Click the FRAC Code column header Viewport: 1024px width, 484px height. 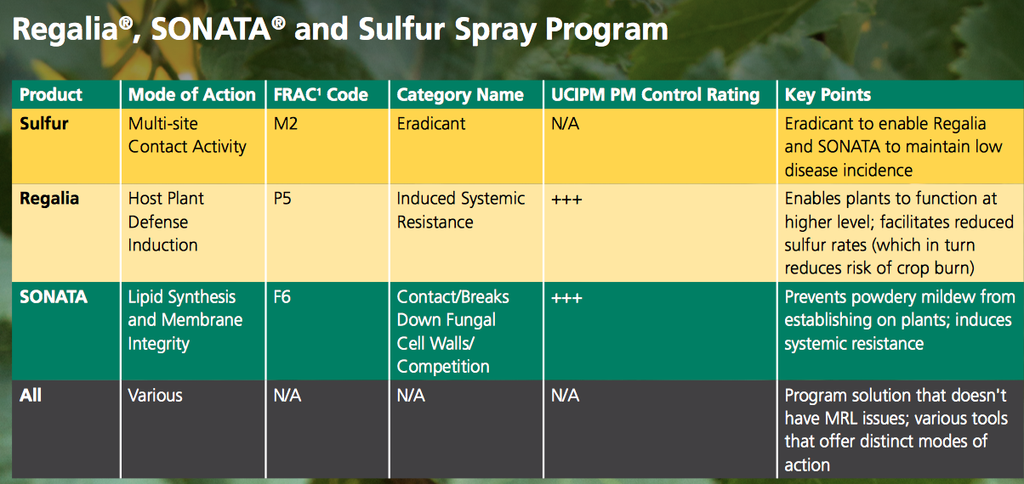321,95
